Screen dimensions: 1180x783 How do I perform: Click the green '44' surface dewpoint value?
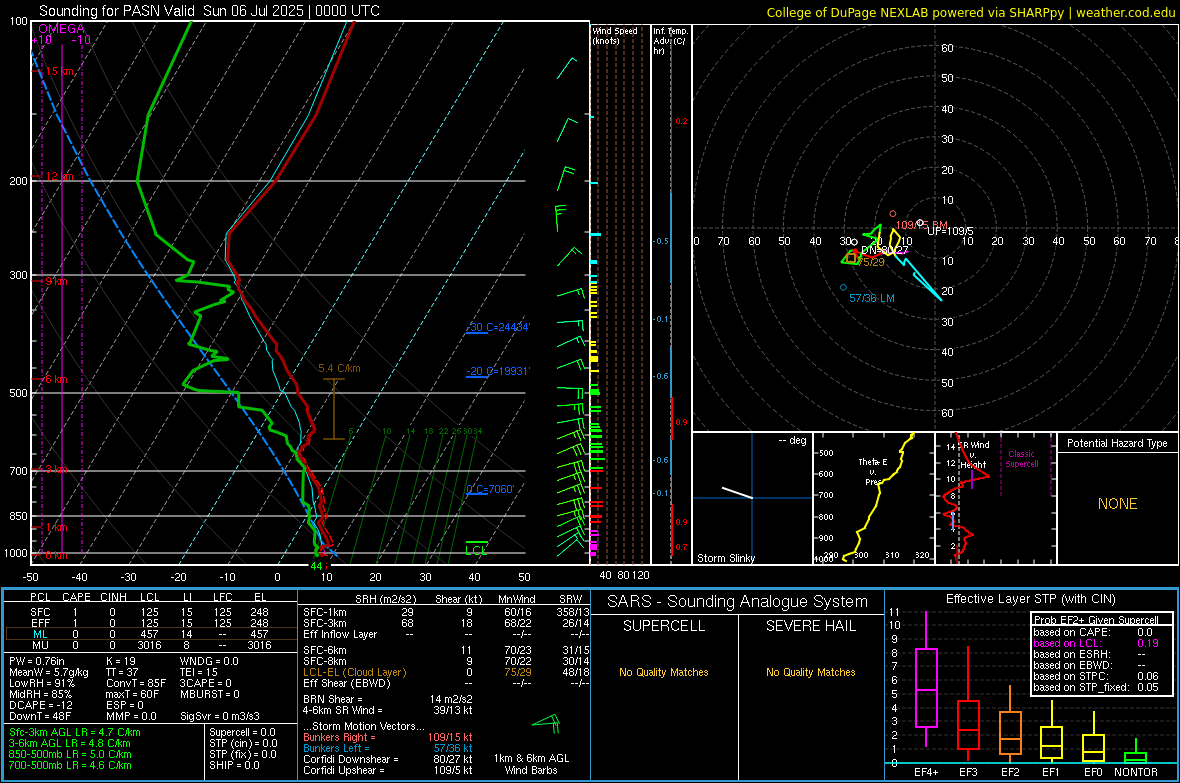316,566
